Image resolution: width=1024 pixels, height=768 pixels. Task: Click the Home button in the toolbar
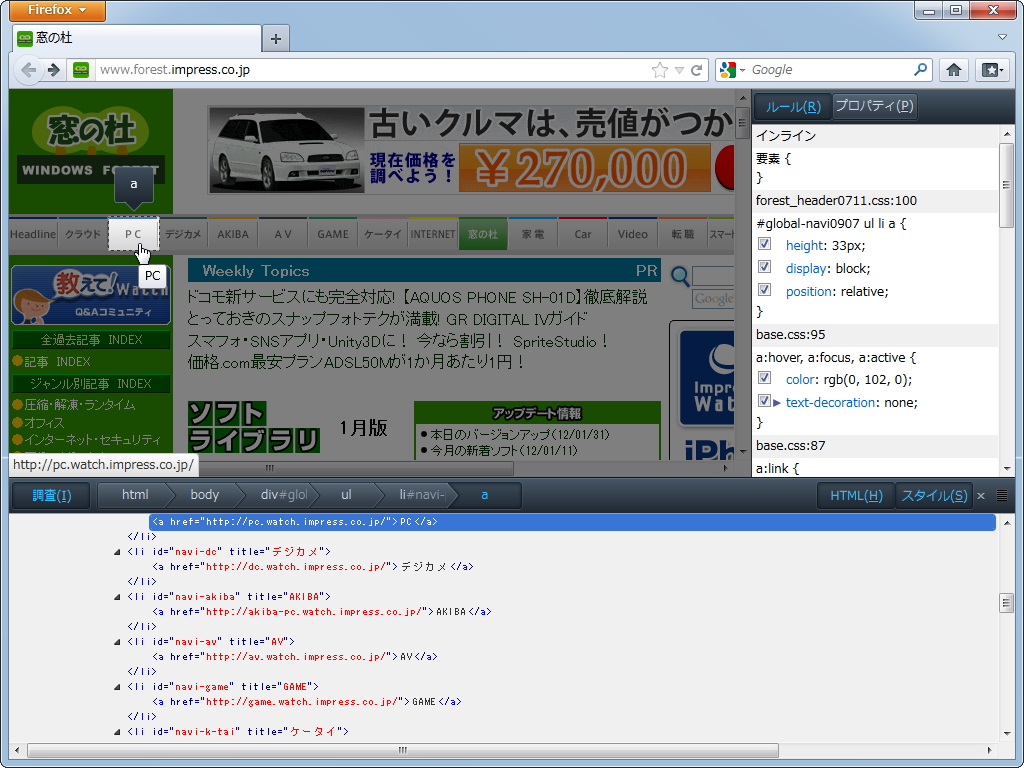tap(954, 69)
